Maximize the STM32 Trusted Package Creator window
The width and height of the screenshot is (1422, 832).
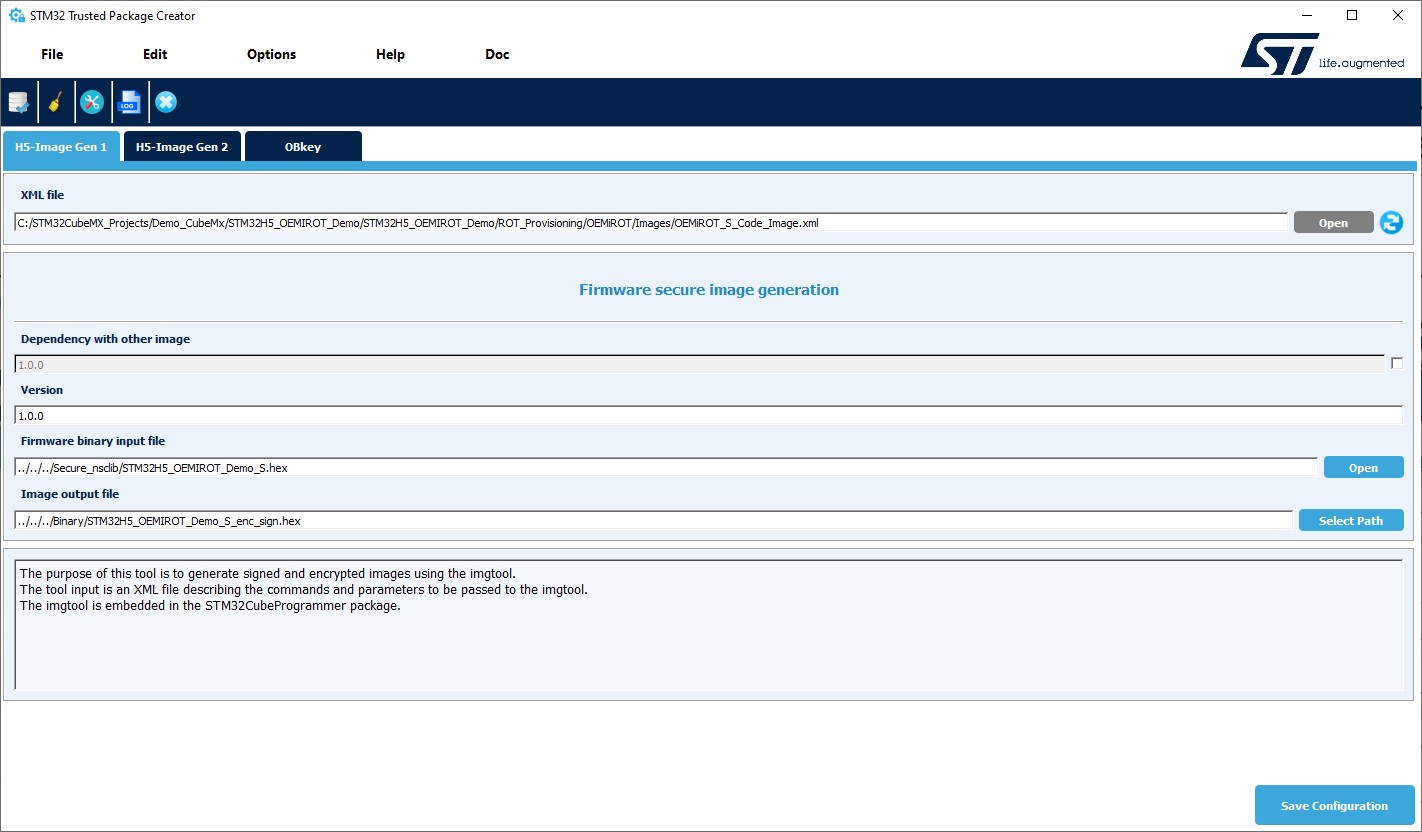pos(1352,15)
